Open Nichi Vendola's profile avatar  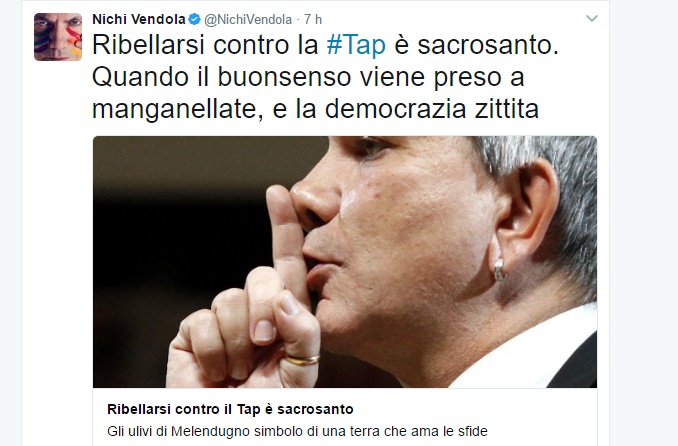click(x=58, y=37)
